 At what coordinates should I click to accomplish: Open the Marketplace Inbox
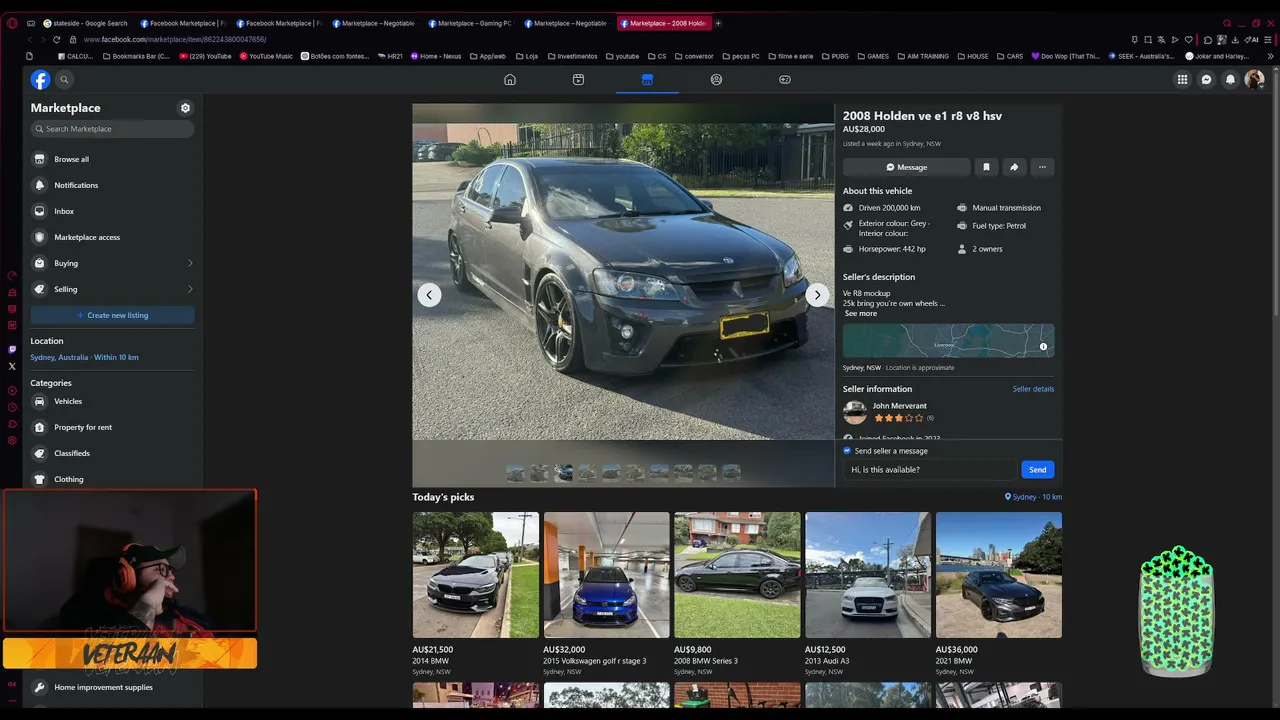(112, 211)
